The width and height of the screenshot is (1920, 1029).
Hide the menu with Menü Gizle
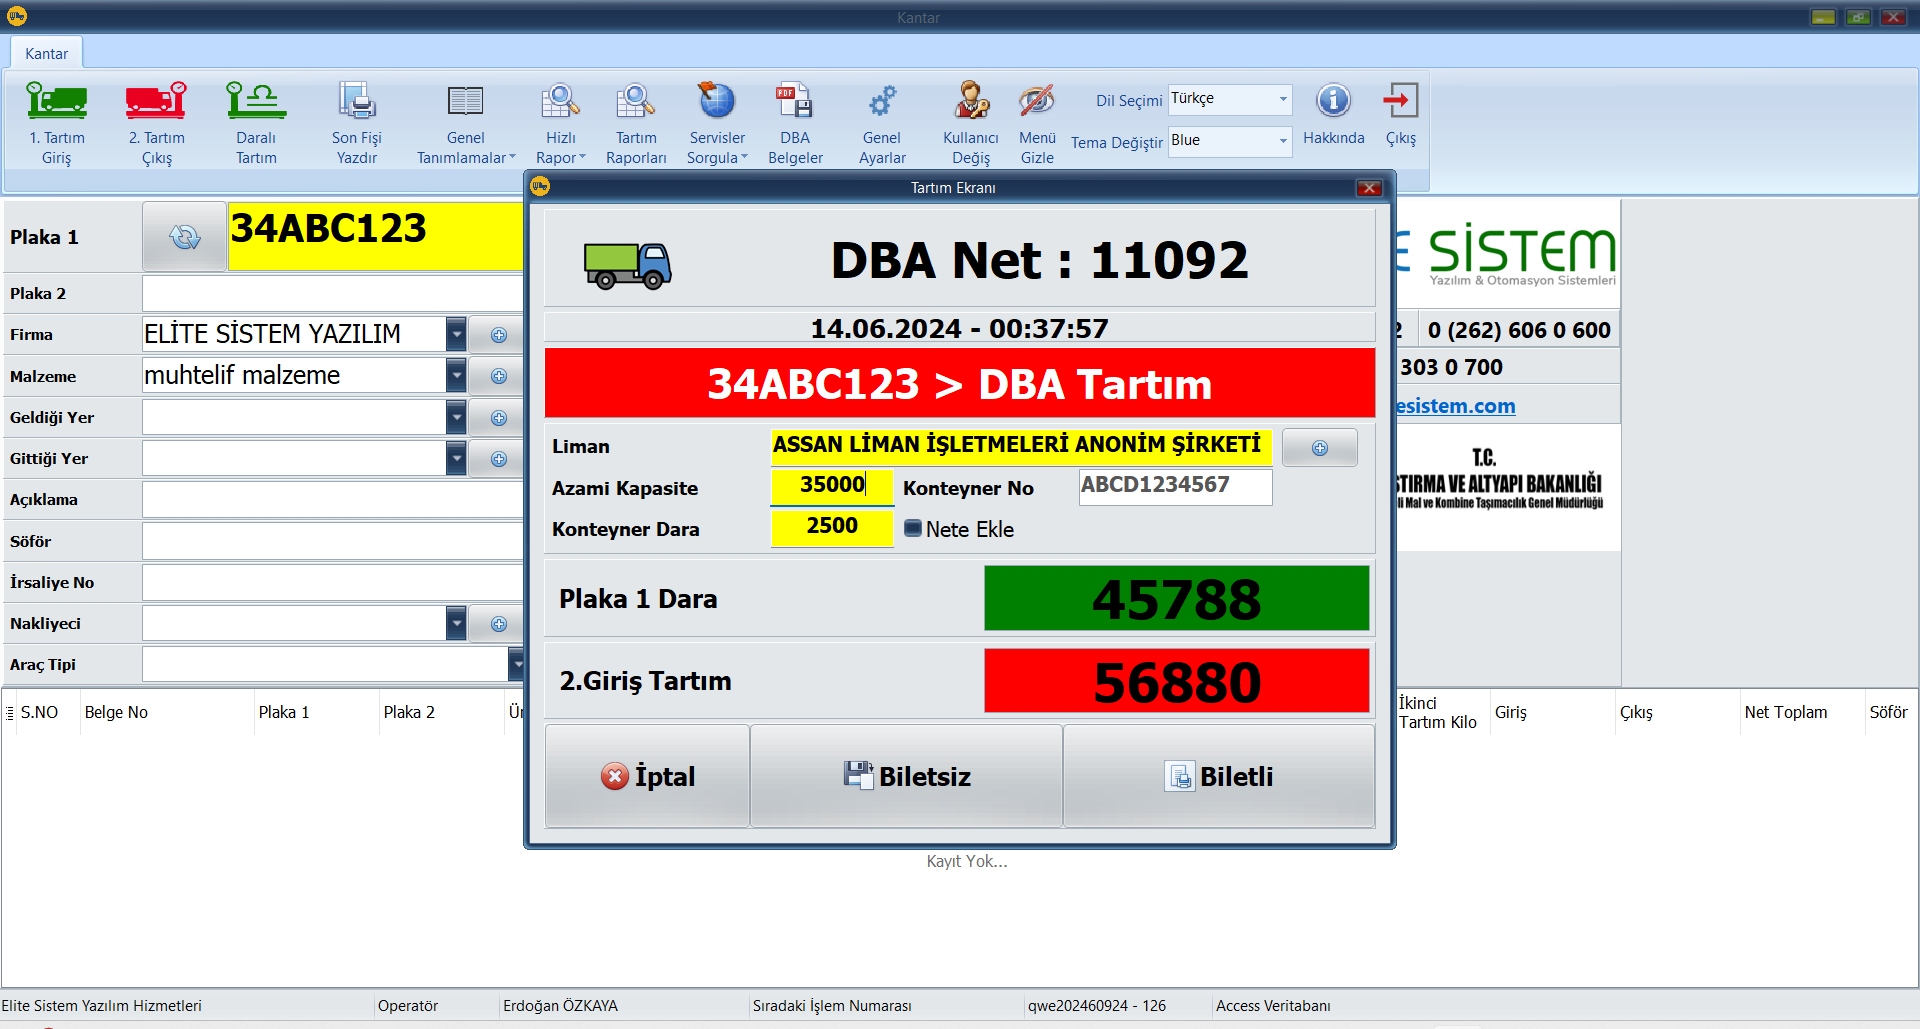click(1037, 120)
